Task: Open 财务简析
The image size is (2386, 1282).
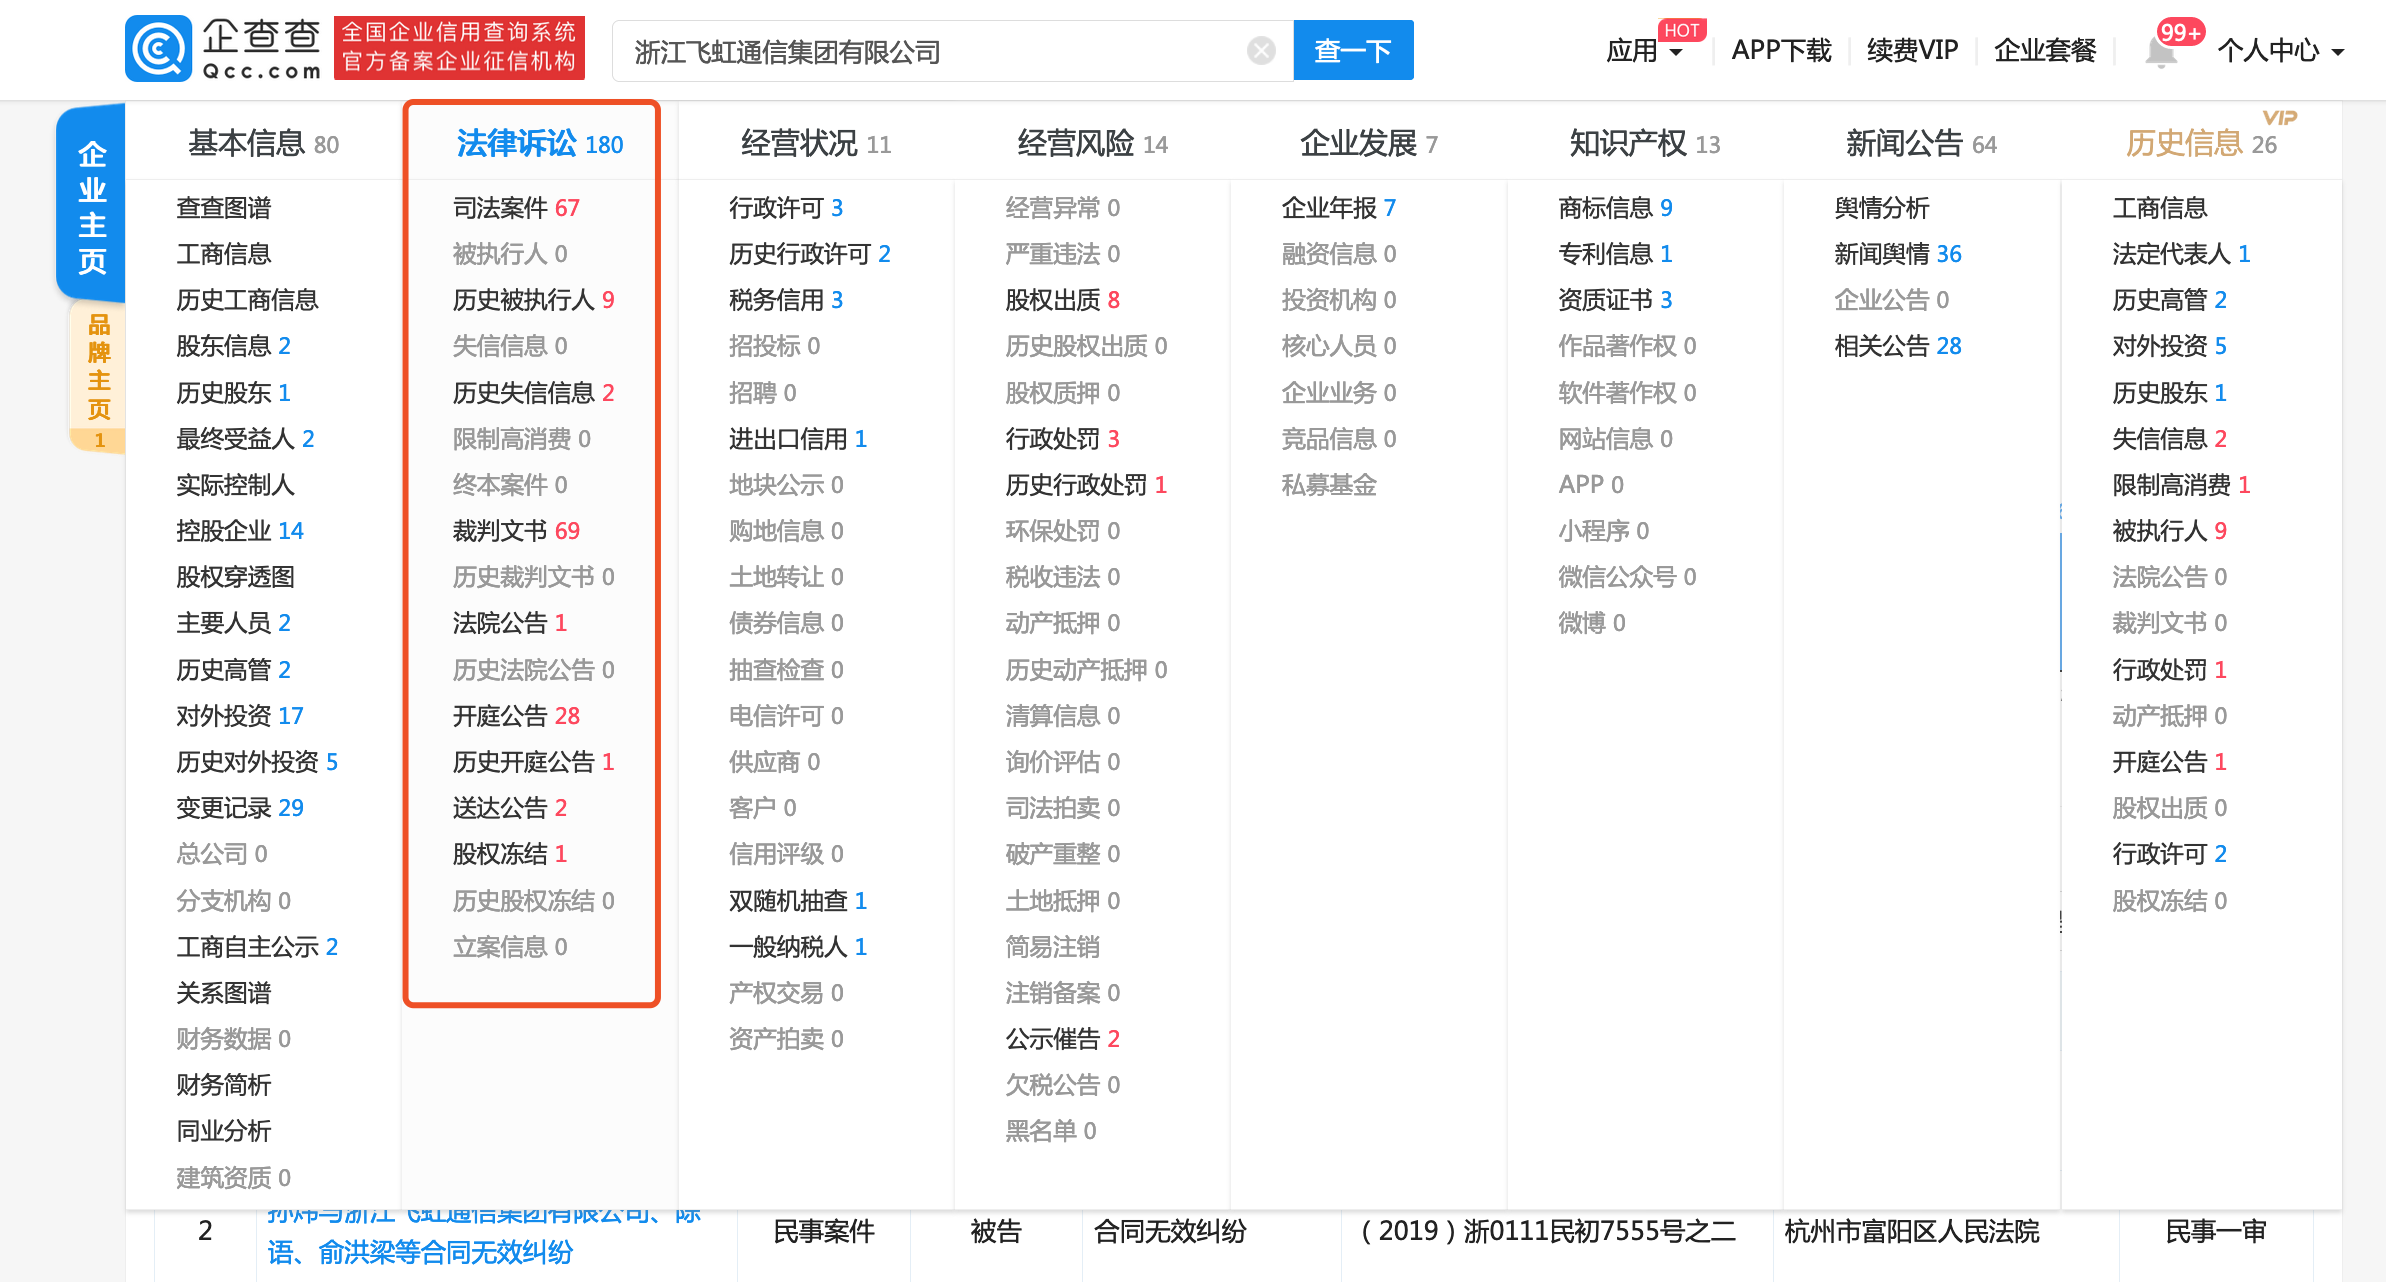Action: 224,1085
